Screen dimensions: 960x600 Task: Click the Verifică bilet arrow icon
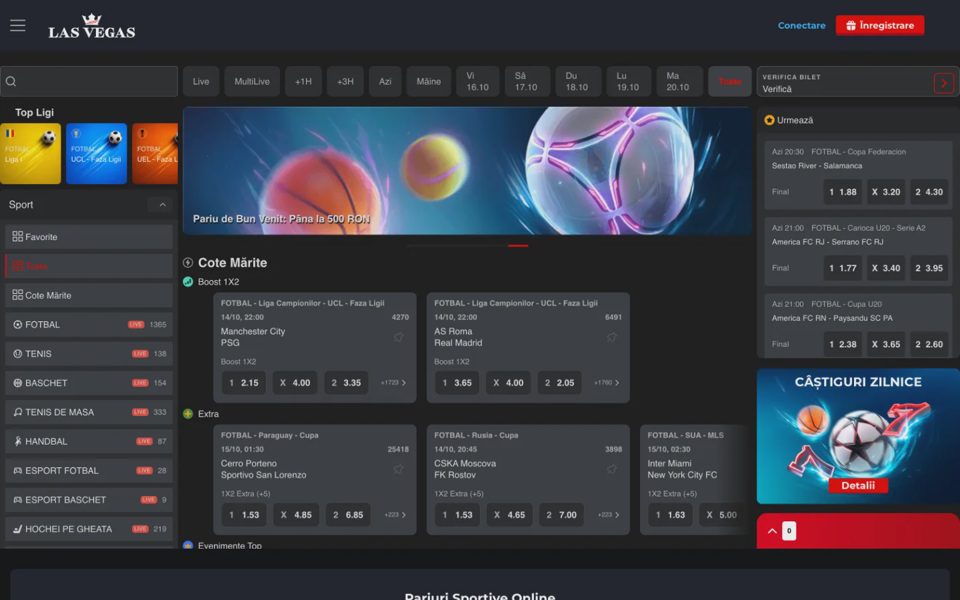943,83
